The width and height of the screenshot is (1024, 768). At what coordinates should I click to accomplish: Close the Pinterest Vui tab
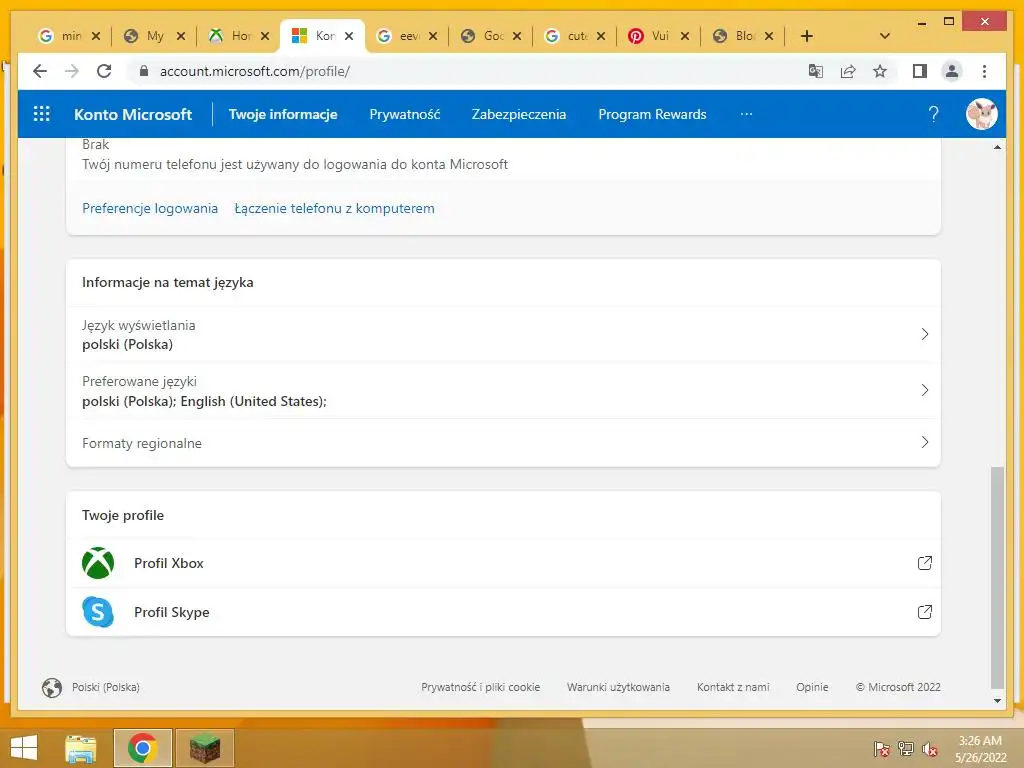point(685,36)
